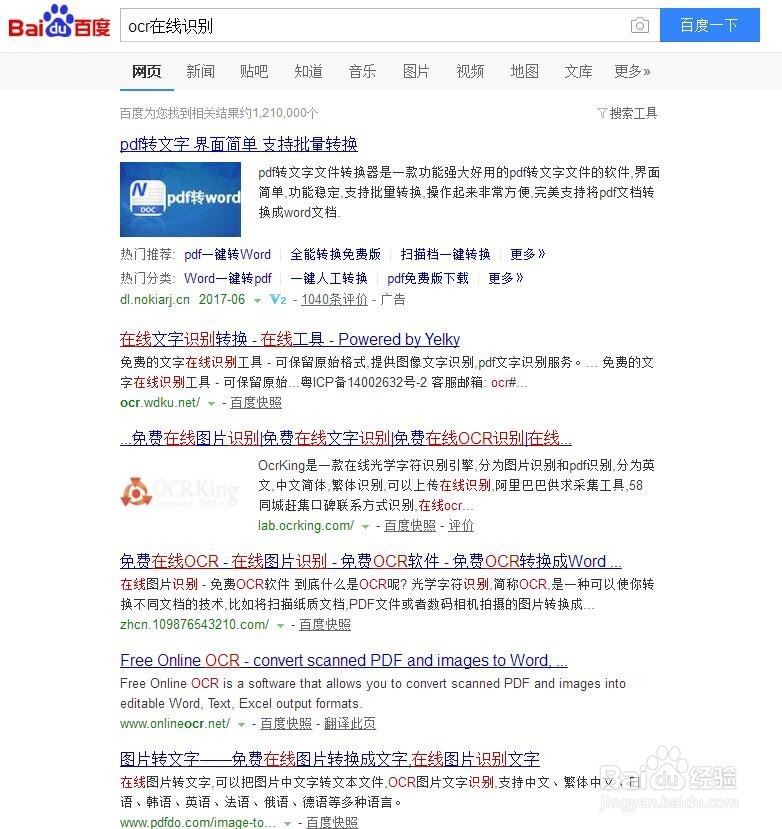
Task: Click the www.onlineocr.net/ URL text
Action: click(x=174, y=723)
